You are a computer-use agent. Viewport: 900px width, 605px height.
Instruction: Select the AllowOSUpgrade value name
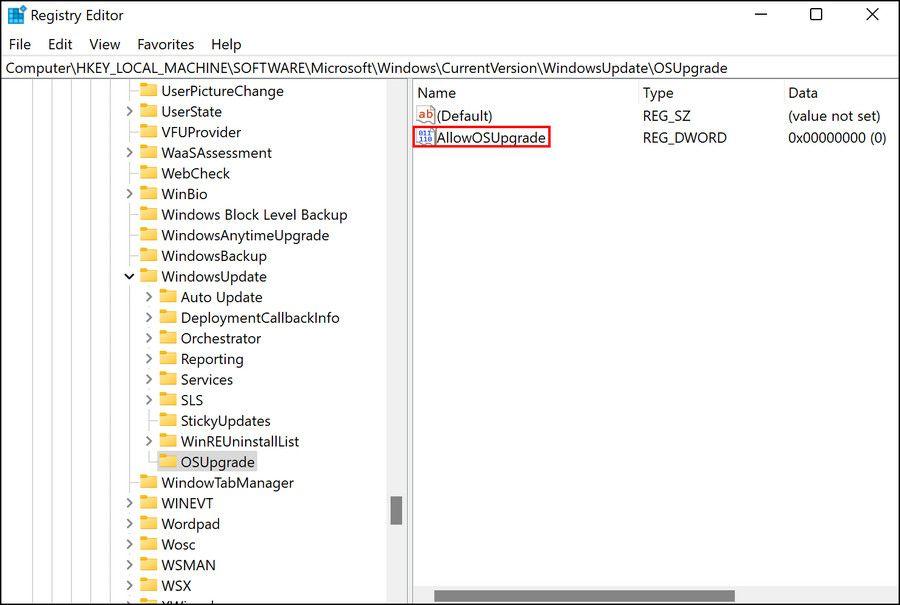point(491,138)
